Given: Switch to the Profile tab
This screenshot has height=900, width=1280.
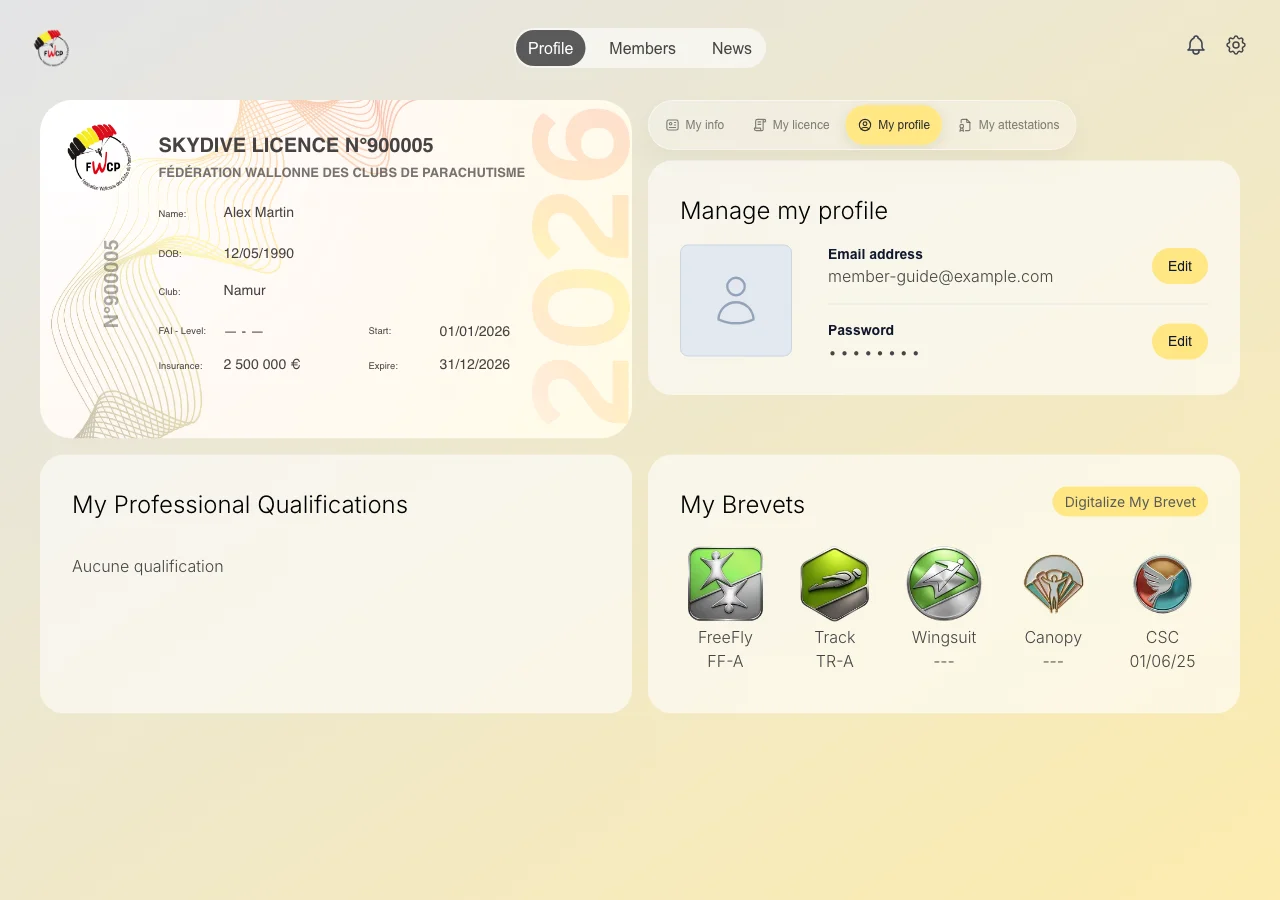Looking at the screenshot, I should click(550, 48).
